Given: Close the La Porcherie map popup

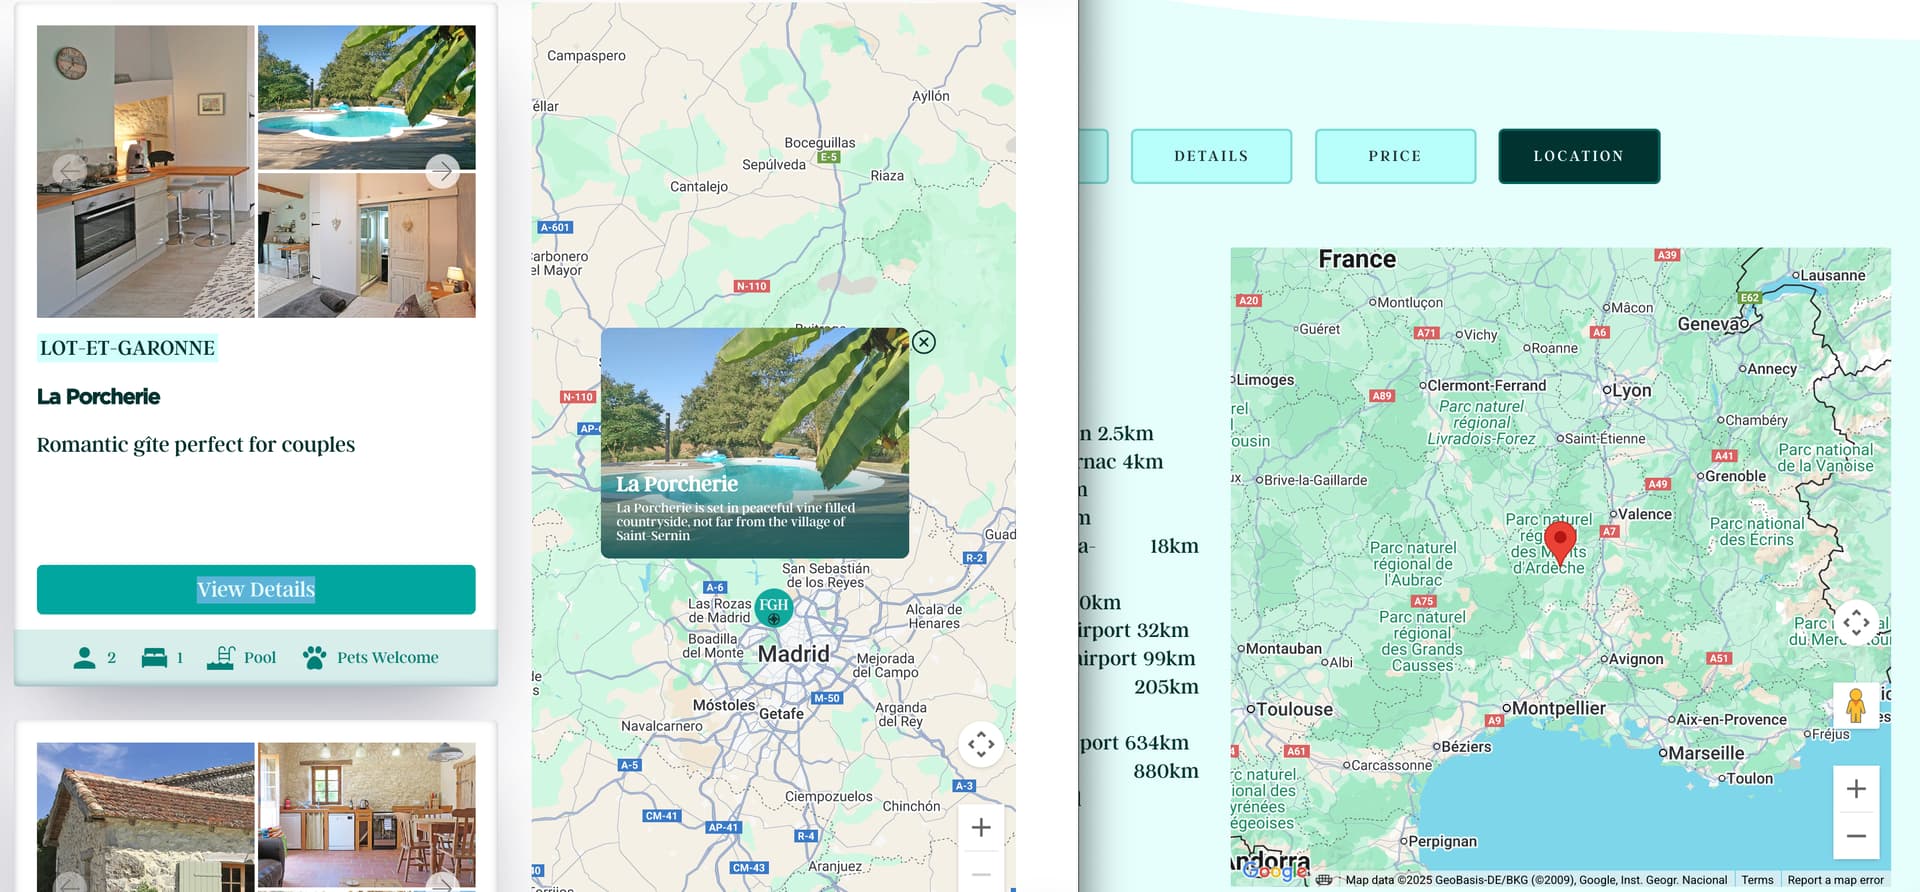Looking at the screenshot, I should point(924,342).
